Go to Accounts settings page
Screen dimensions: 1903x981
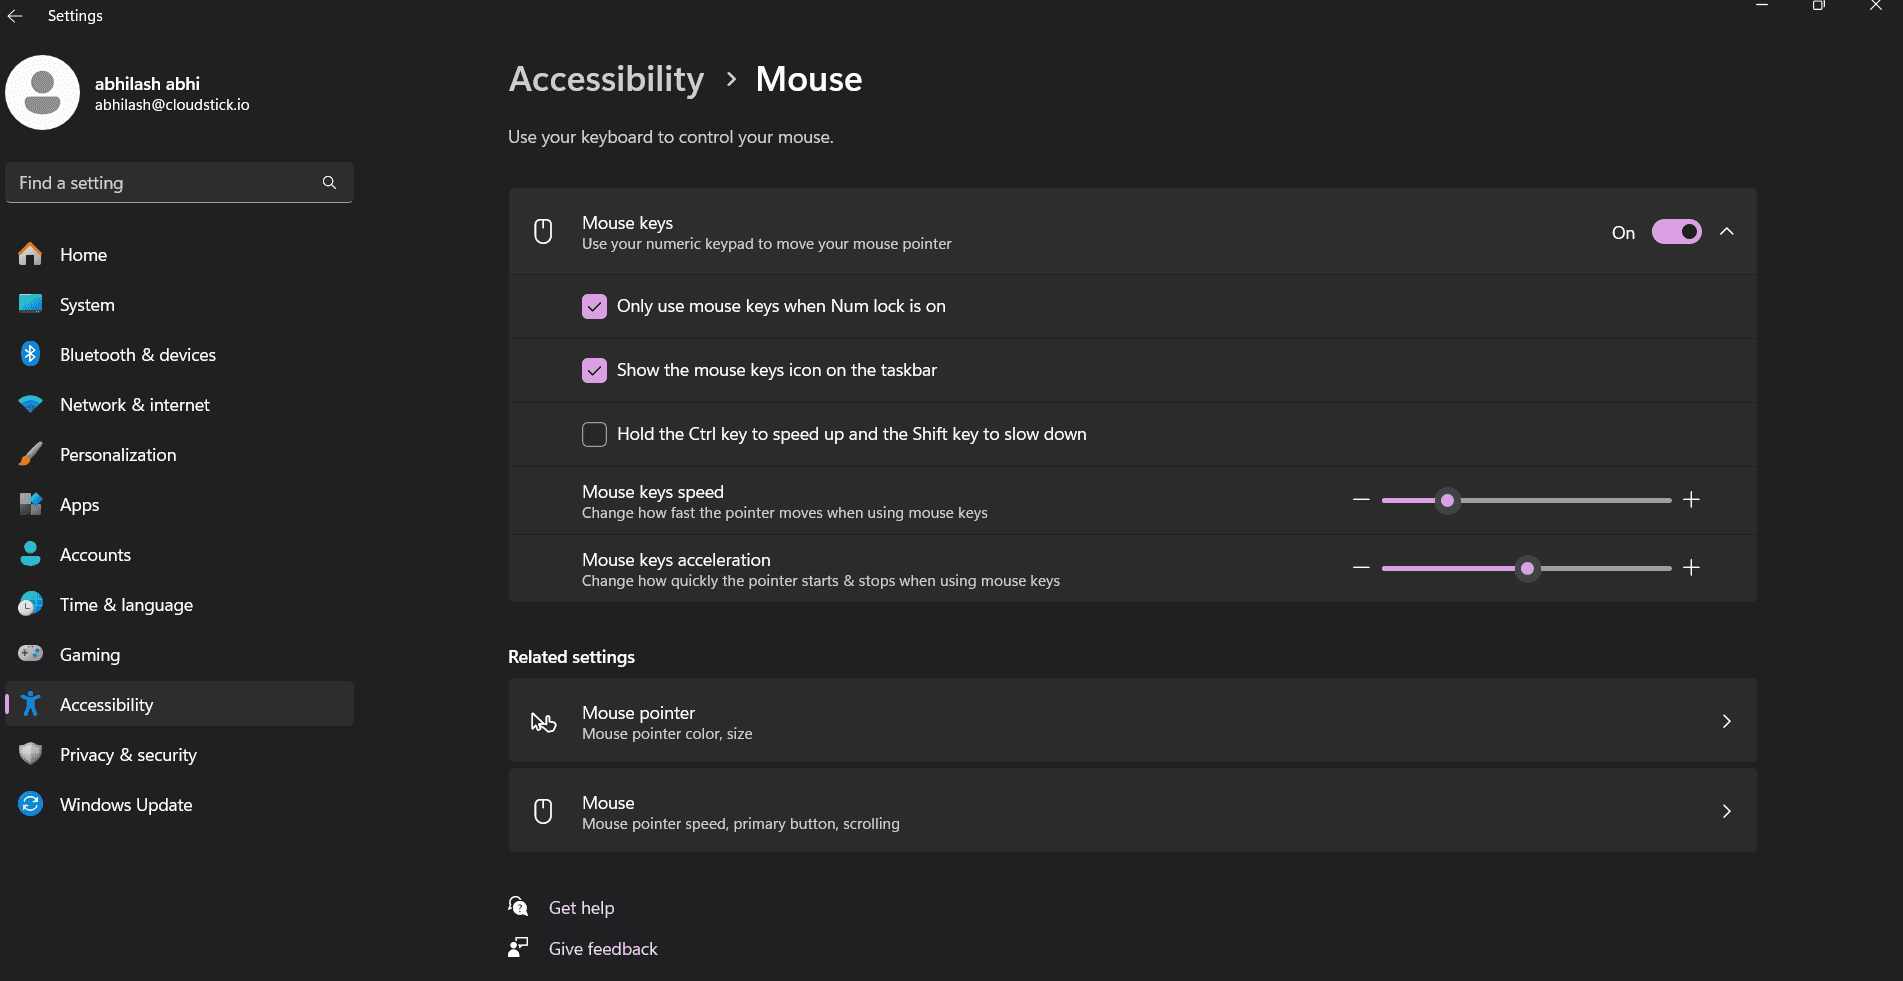pyautogui.click(x=95, y=555)
